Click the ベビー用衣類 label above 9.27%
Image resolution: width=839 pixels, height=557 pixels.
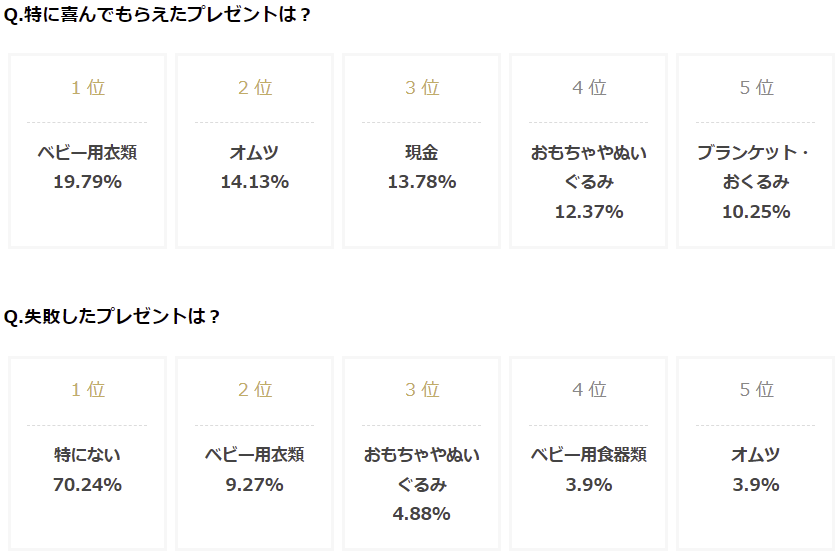click(254, 455)
